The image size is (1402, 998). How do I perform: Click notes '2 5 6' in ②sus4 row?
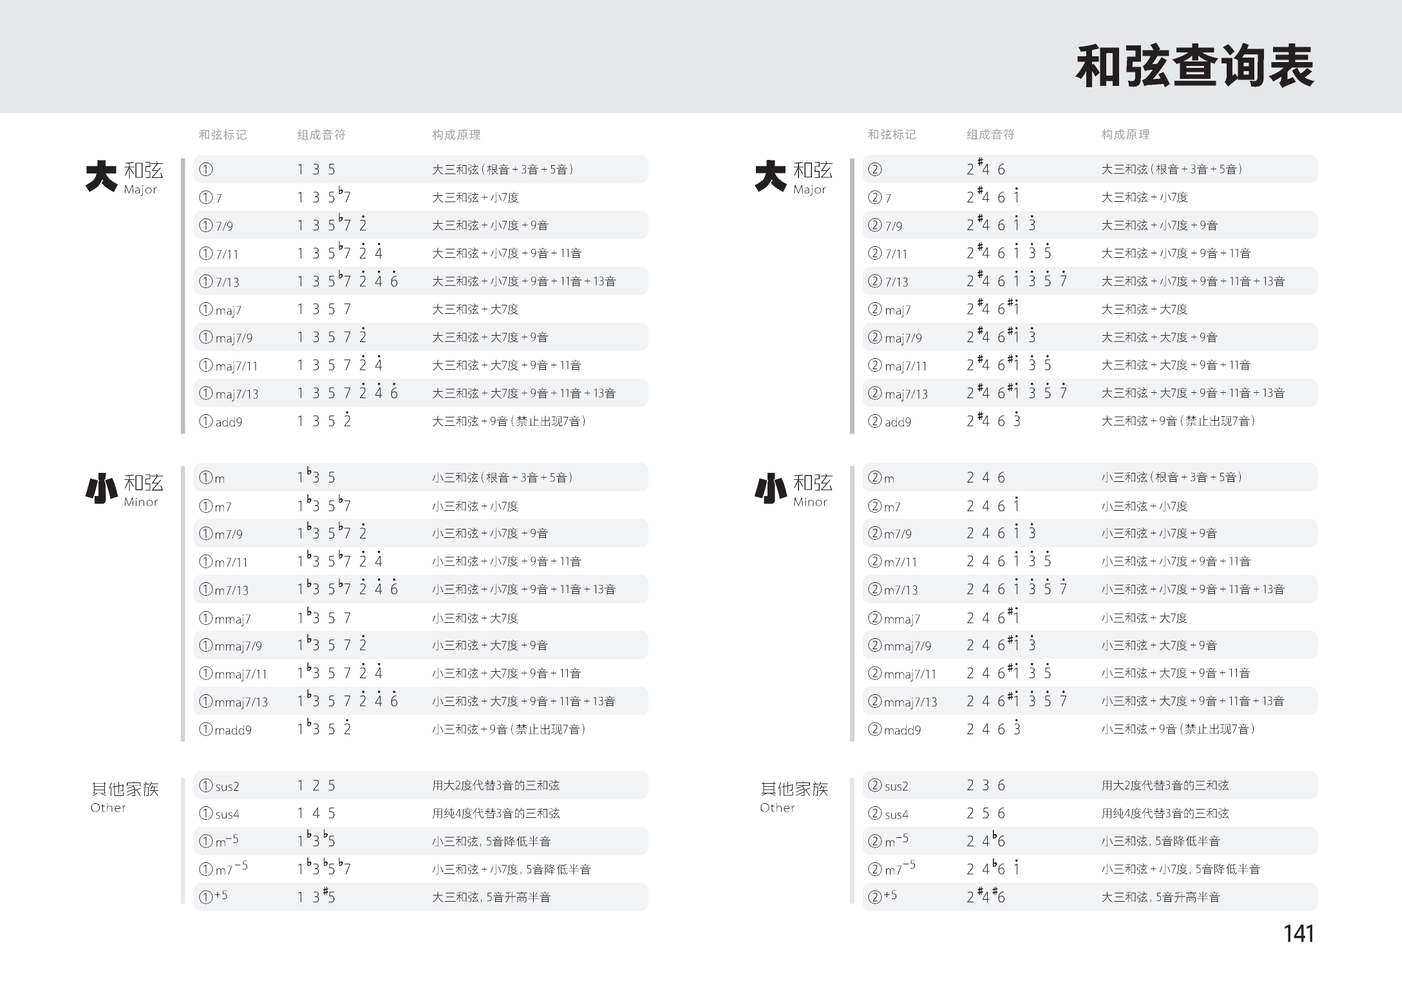986,814
